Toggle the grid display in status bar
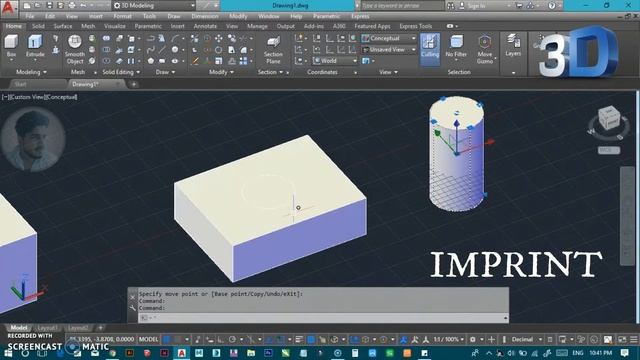The height and width of the screenshot is (360, 640). 167,340
